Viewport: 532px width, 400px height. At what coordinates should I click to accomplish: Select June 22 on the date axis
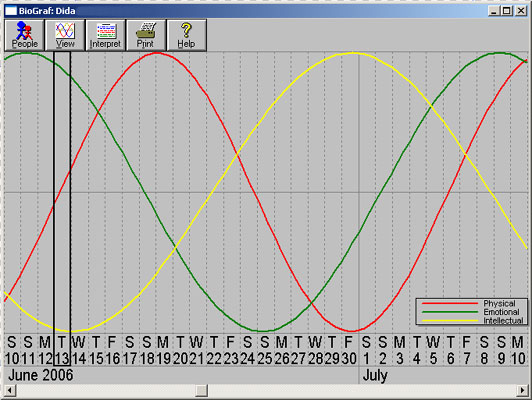[214, 358]
